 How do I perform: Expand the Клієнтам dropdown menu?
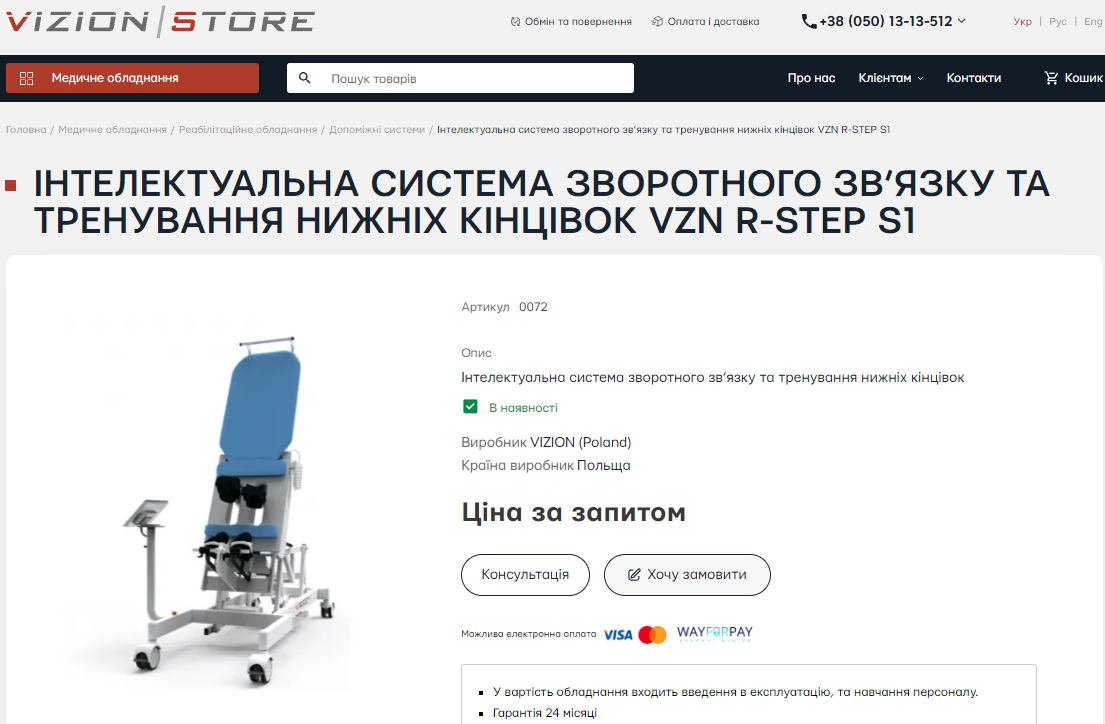[891, 78]
